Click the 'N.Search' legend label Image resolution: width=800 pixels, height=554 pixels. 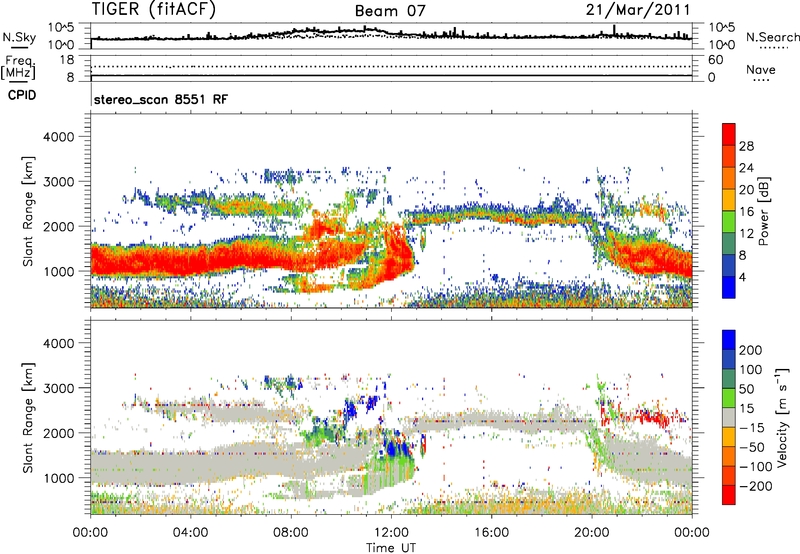[x=772, y=37]
